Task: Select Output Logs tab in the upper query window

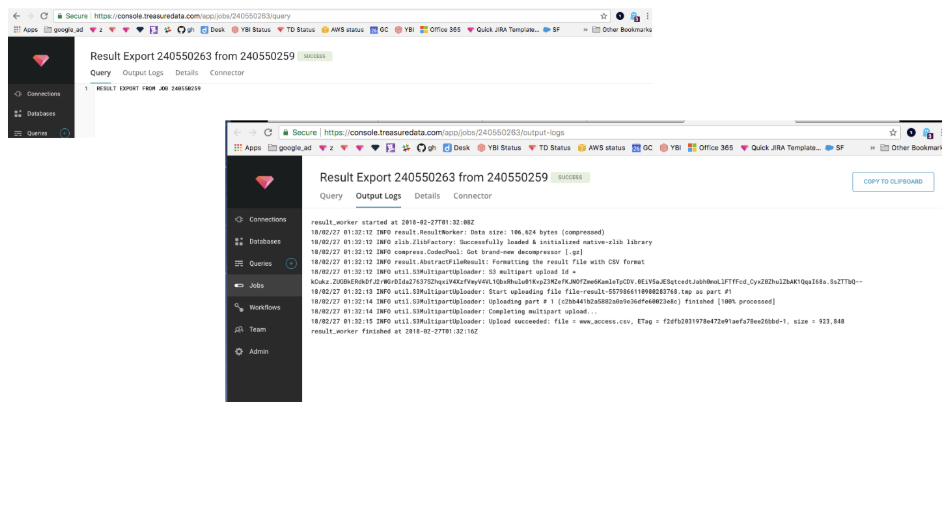Action: tap(142, 73)
